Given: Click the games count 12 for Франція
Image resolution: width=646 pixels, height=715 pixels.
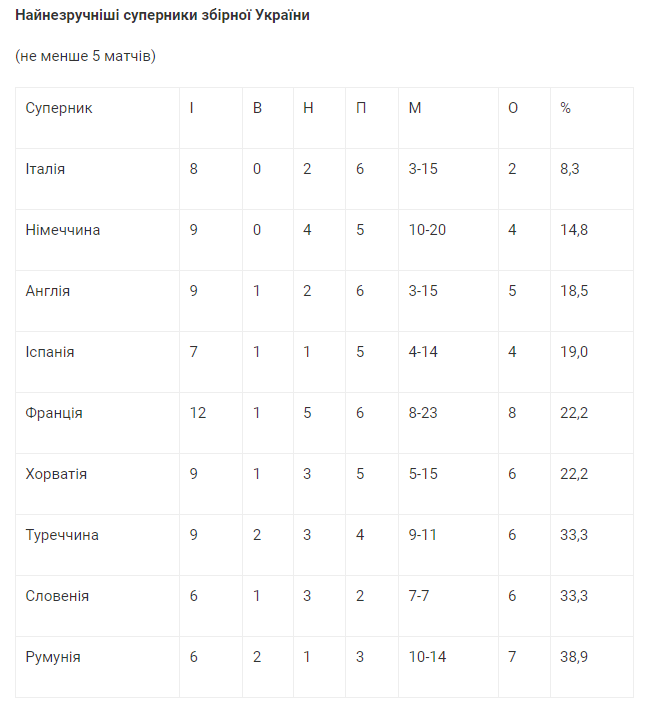Looking at the screenshot, I should [x=198, y=413].
